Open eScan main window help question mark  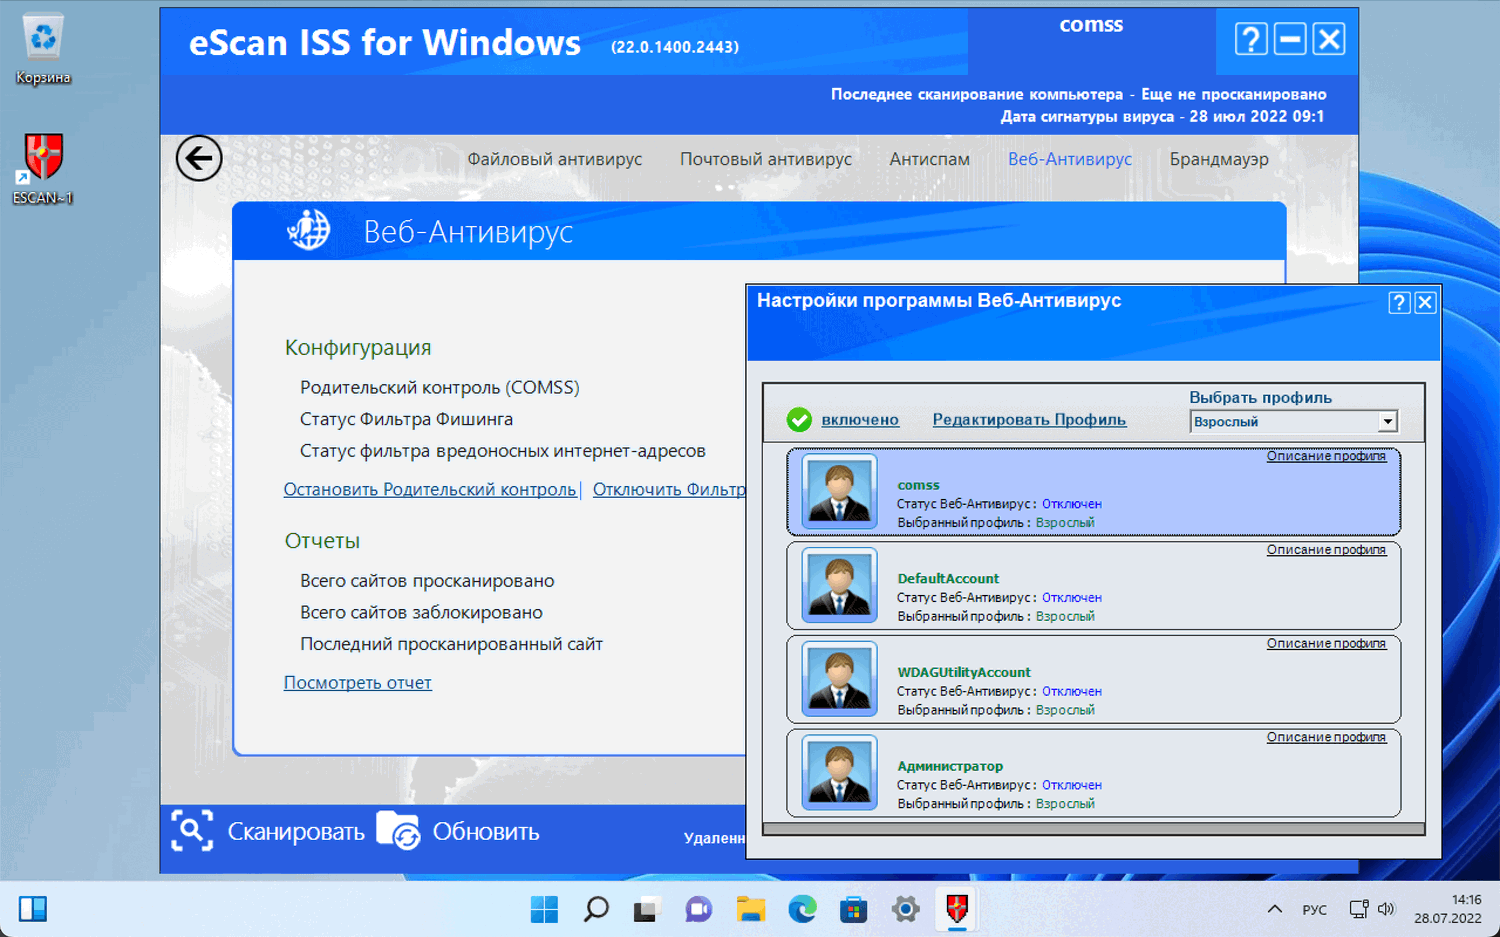pyautogui.click(x=1251, y=40)
